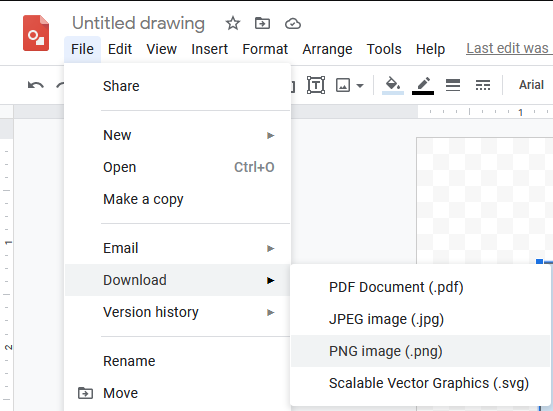553x411 pixels.
Task: Click the cloud save status icon
Action: pyautogui.click(x=293, y=24)
